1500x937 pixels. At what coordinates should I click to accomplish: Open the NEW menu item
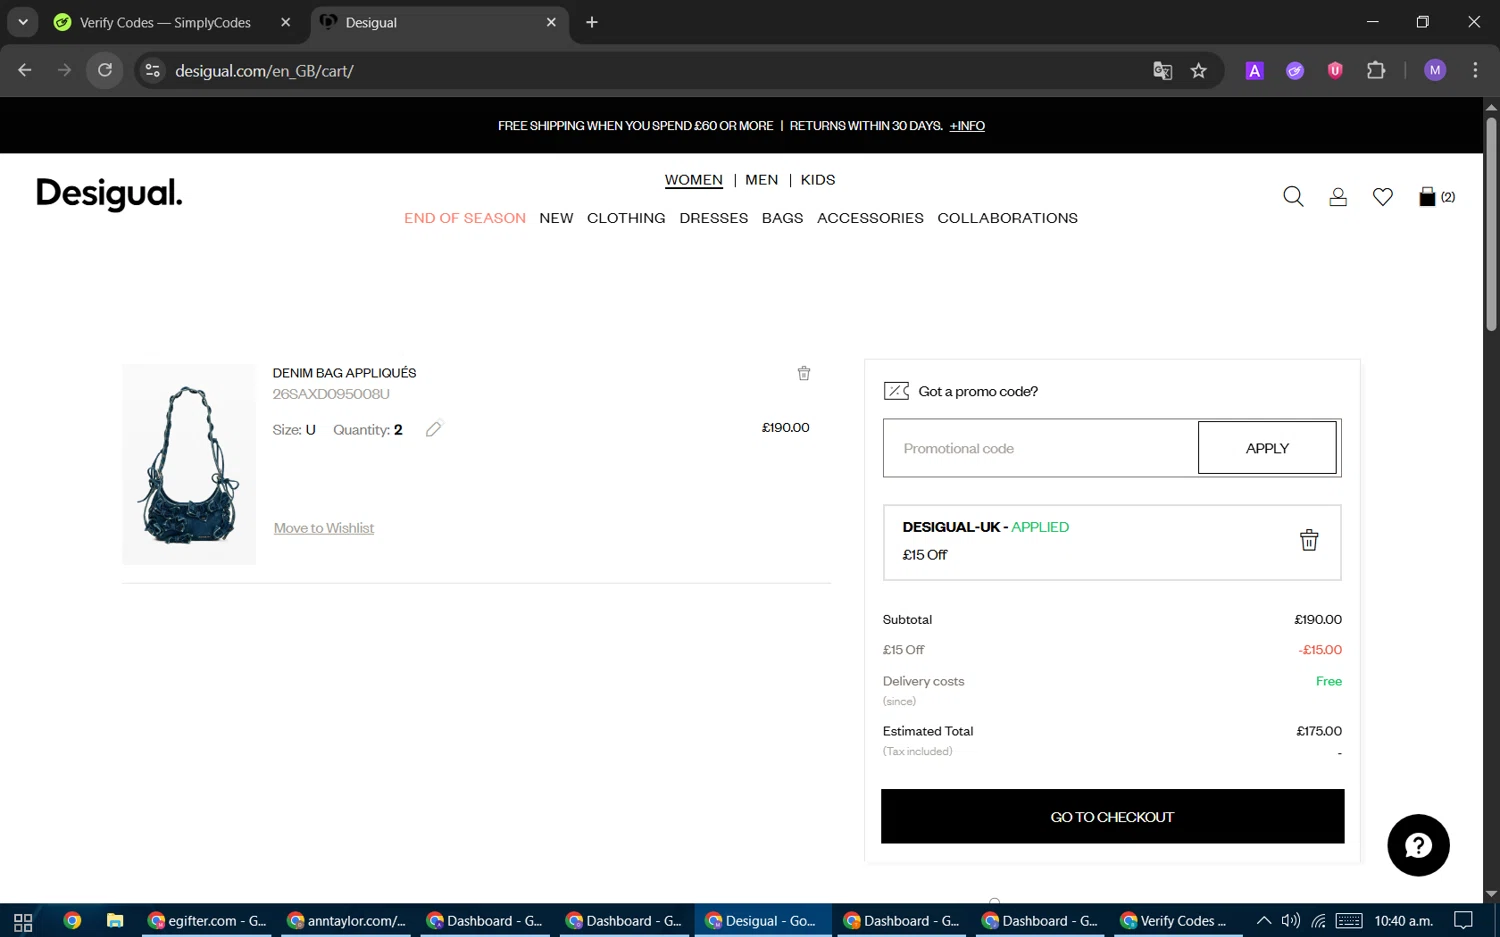pyautogui.click(x=556, y=218)
